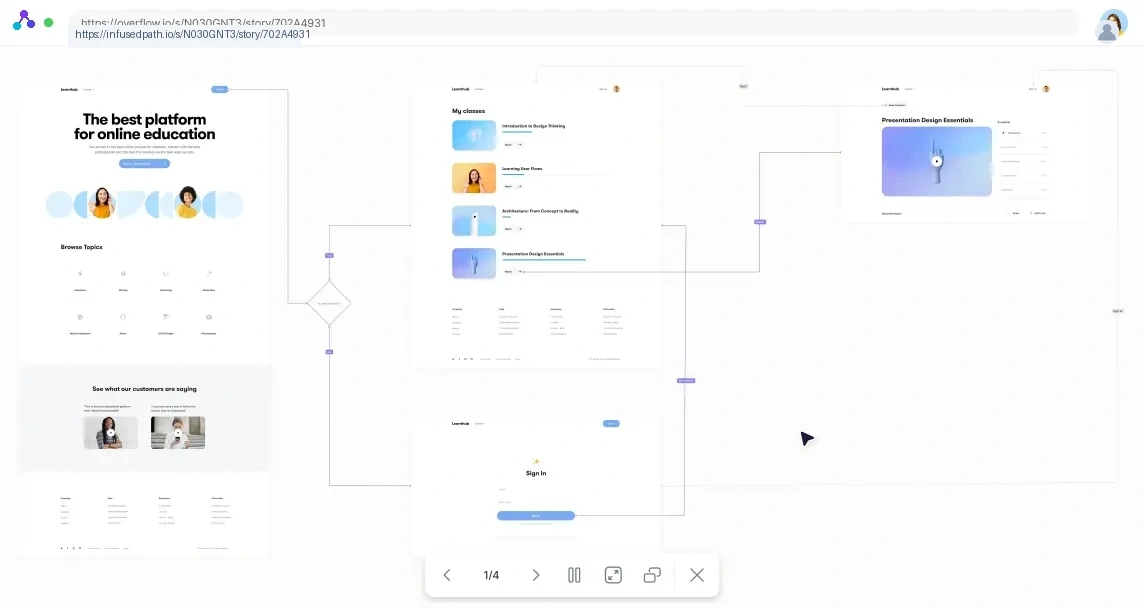
Task: Click the 1/4 step counter
Action: pos(491,575)
